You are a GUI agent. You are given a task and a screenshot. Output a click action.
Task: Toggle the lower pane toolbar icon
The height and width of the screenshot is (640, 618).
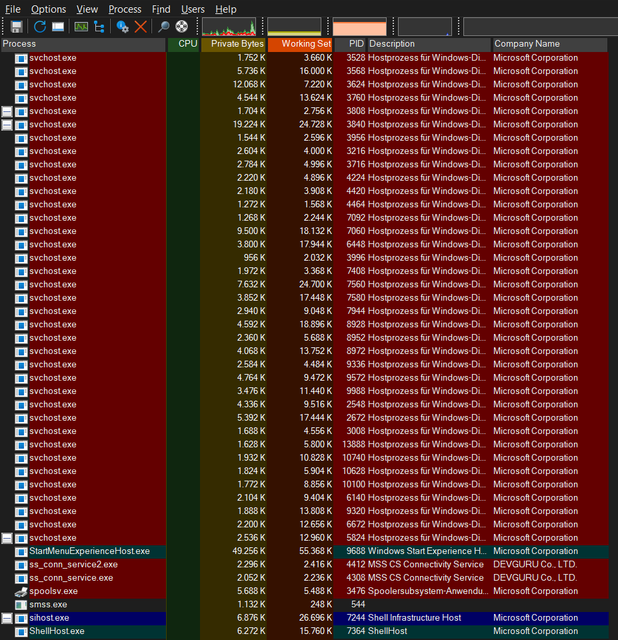(58, 27)
